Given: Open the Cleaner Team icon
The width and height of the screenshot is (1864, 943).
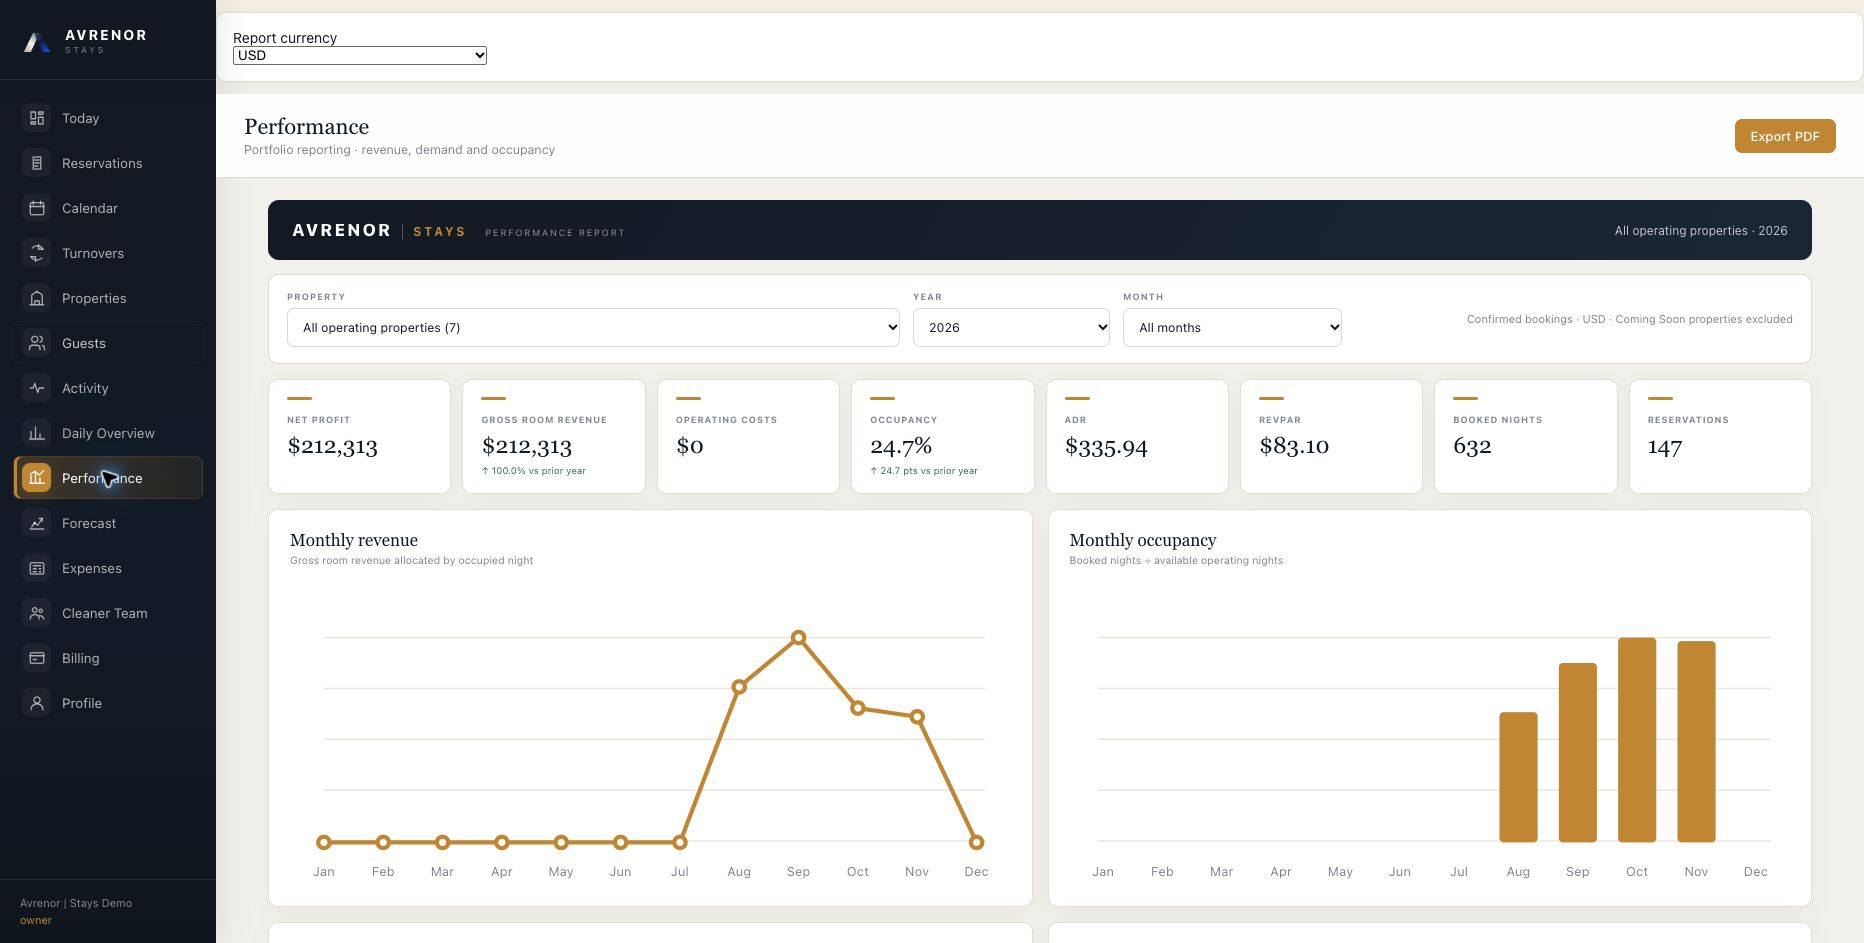Looking at the screenshot, I should point(37,613).
